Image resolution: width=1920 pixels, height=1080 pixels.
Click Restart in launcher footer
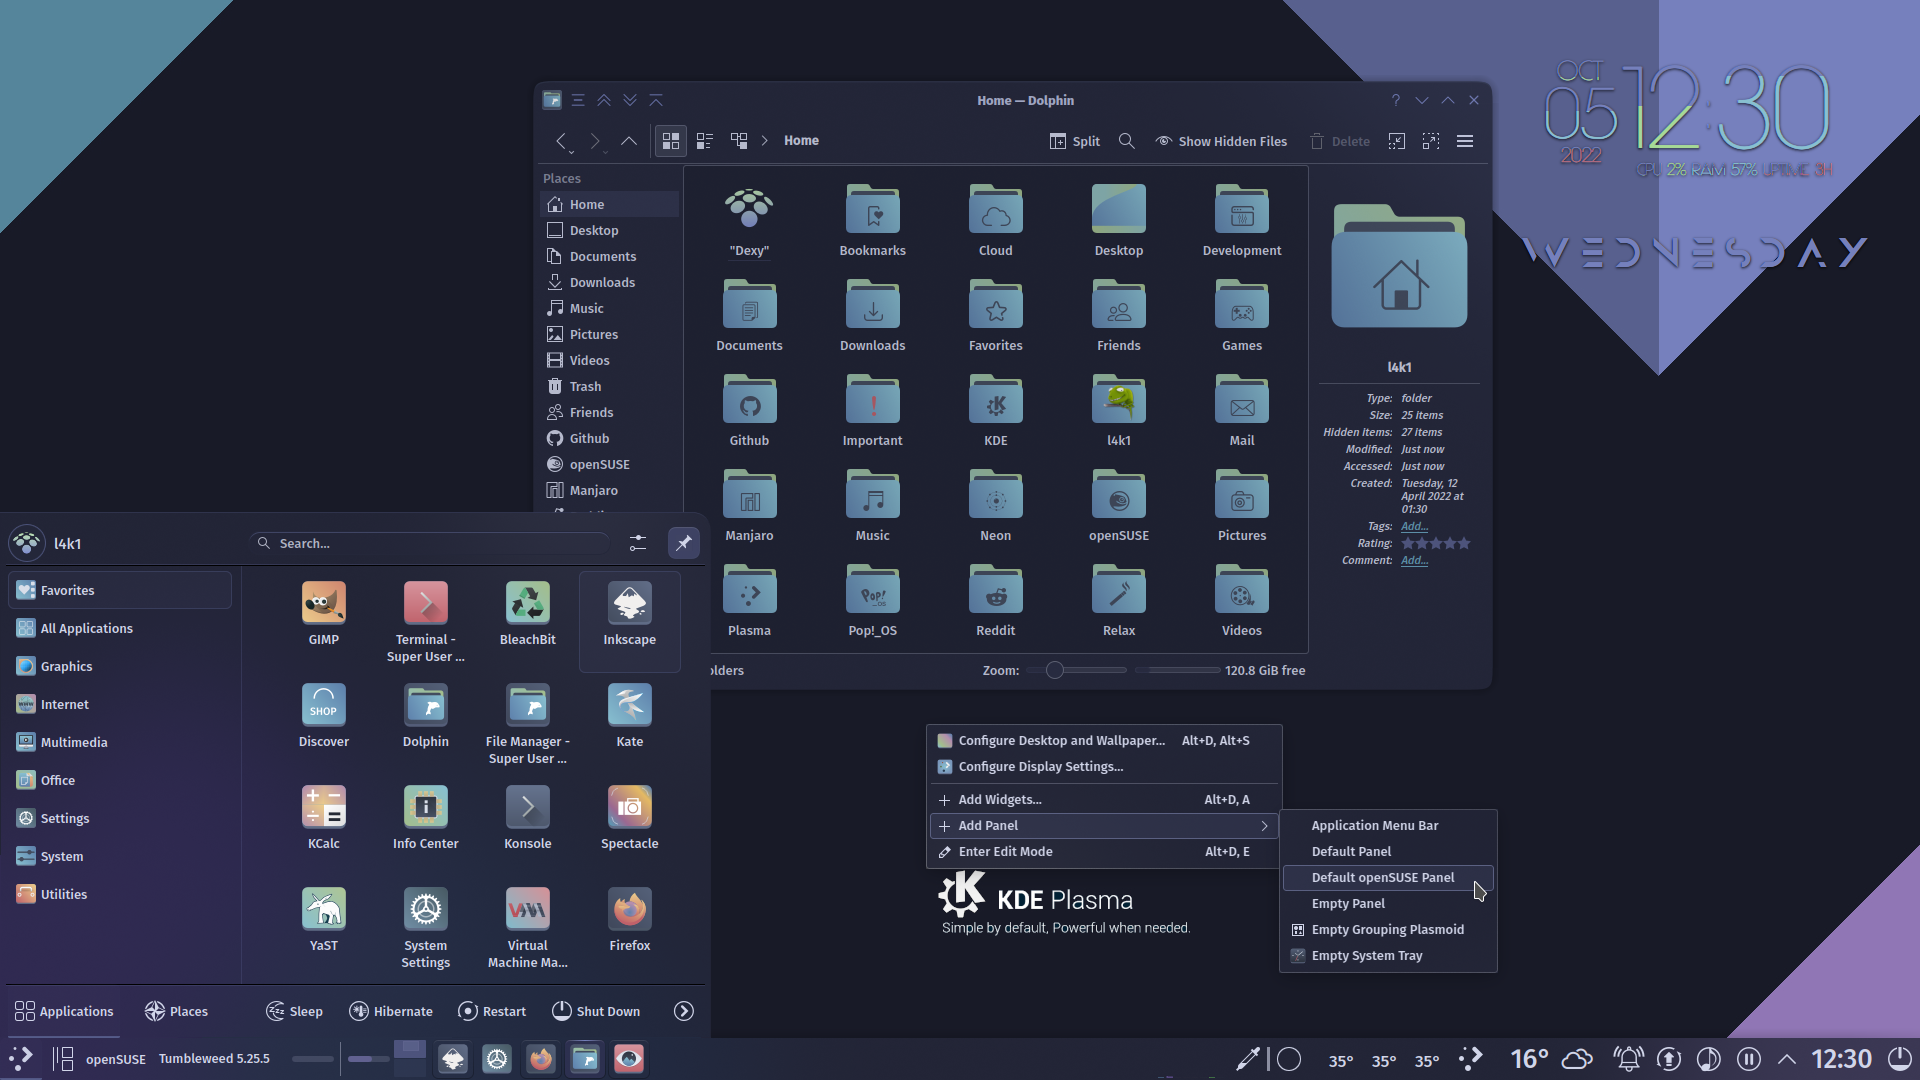coord(492,1011)
